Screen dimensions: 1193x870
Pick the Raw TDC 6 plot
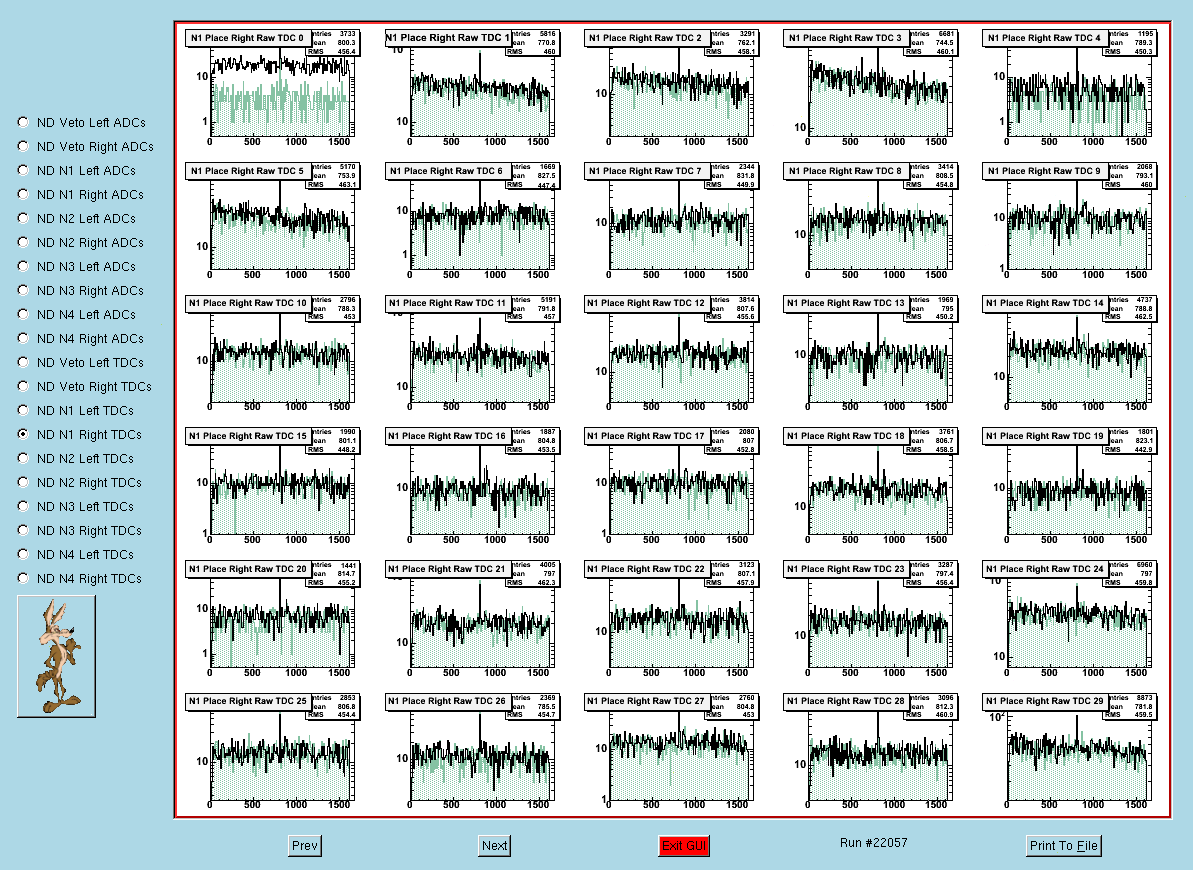point(471,219)
